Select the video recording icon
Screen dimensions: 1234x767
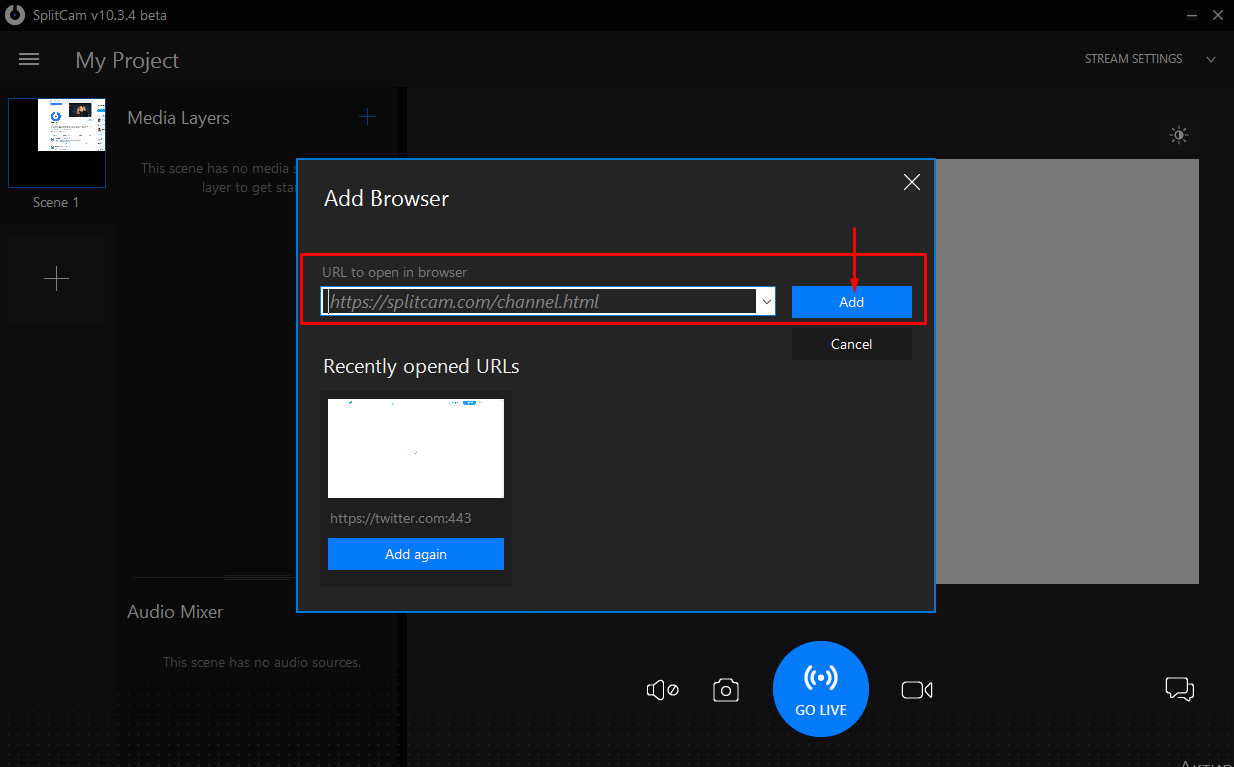click(916, 689)
